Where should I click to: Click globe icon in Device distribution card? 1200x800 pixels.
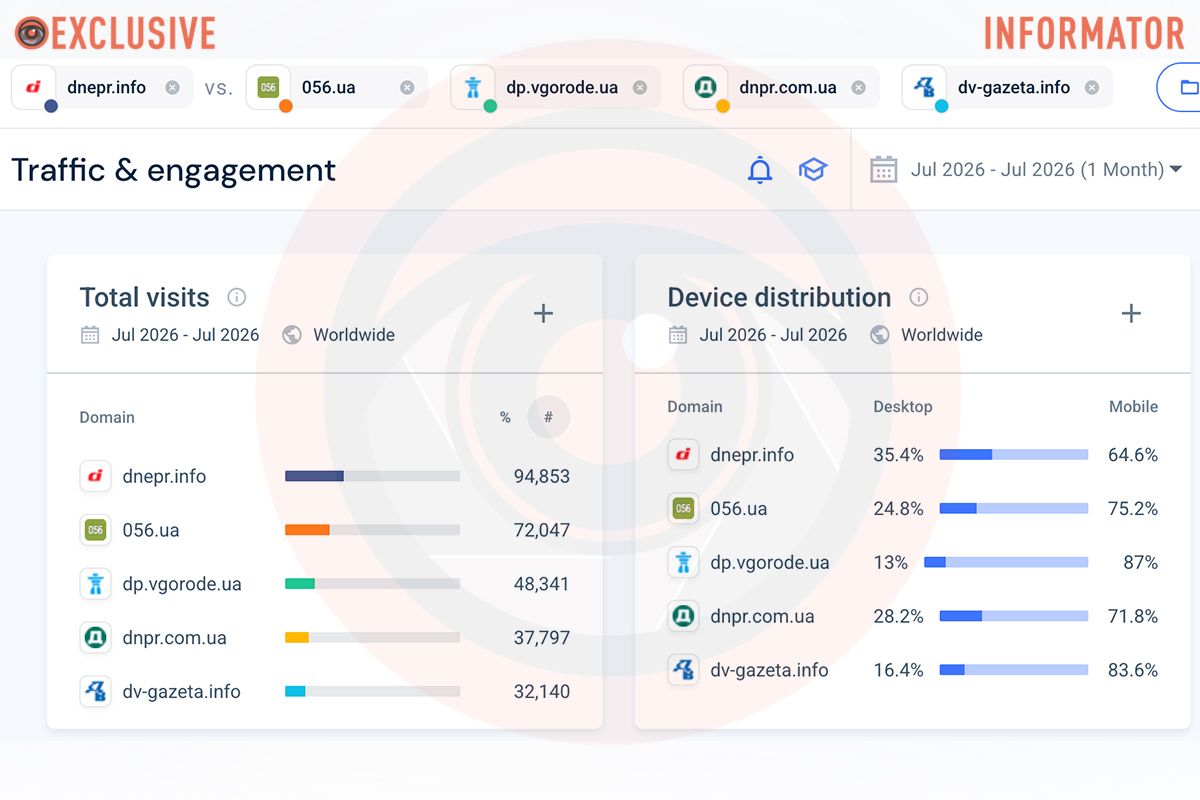[x=880, y=335]
